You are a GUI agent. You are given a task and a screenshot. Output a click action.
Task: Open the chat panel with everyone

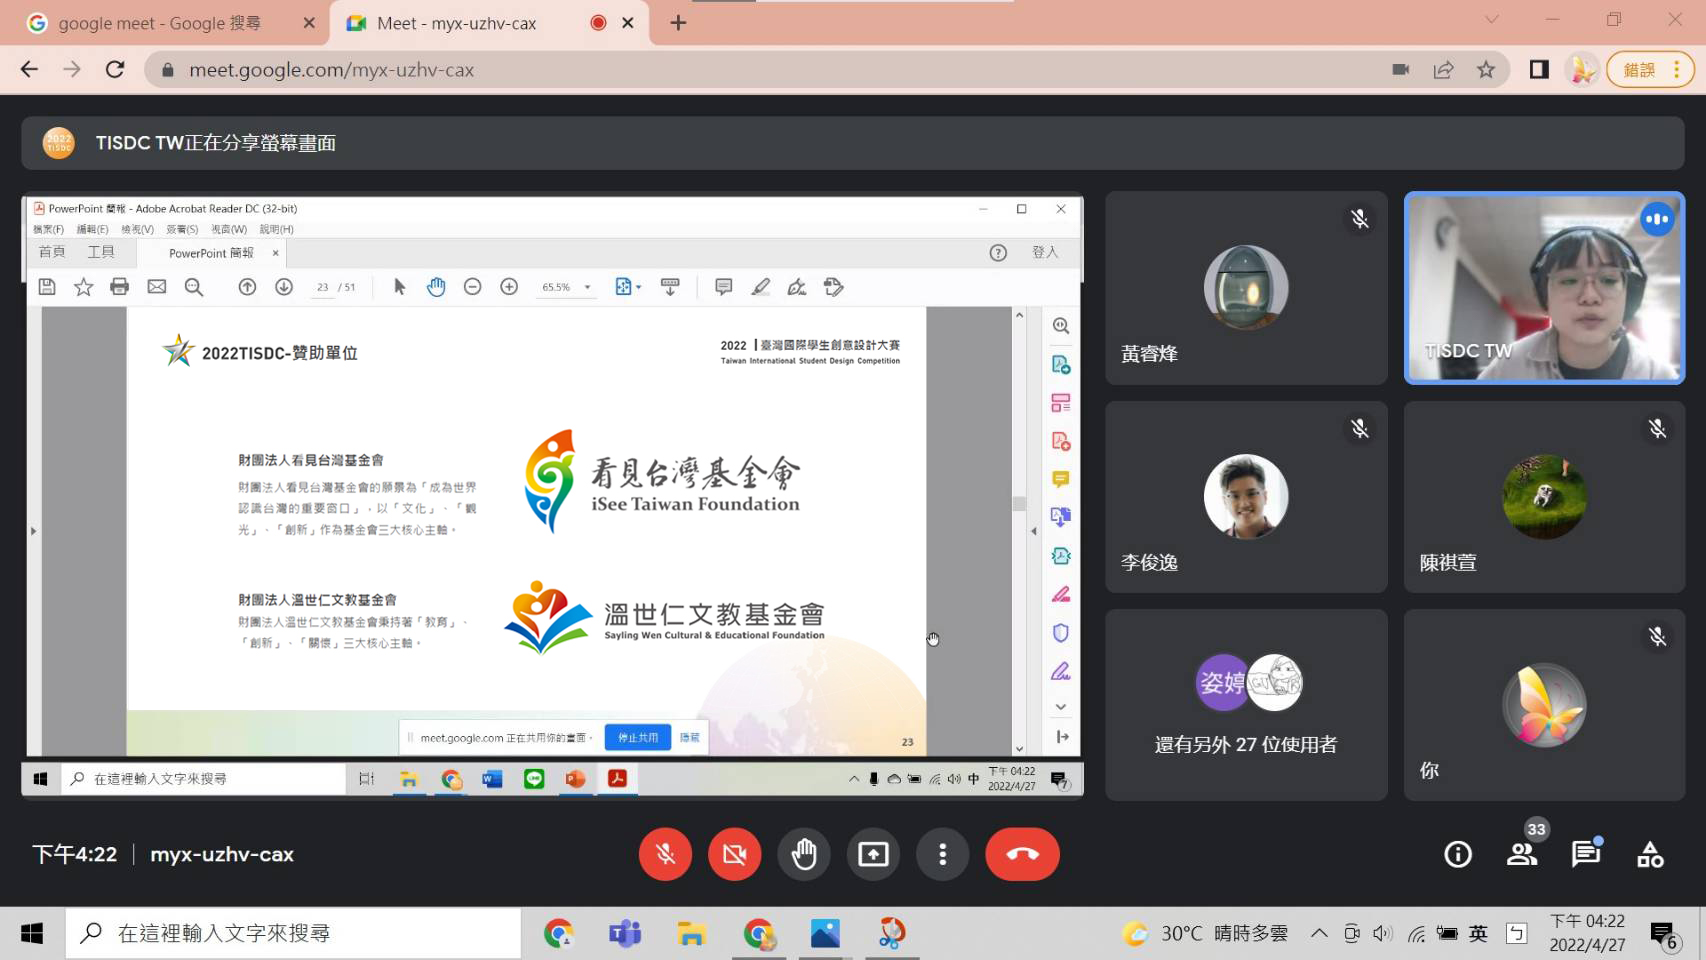1586,854
